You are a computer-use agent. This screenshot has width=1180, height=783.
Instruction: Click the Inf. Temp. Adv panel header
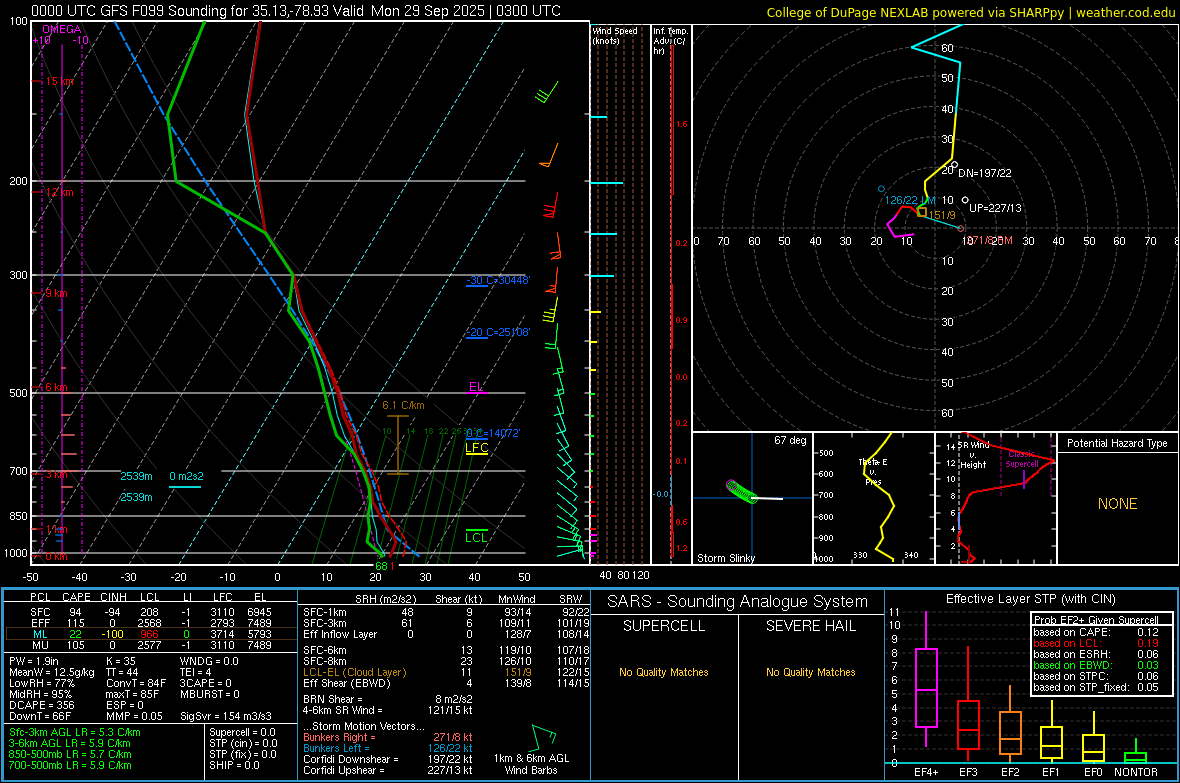tap(671, 41)
